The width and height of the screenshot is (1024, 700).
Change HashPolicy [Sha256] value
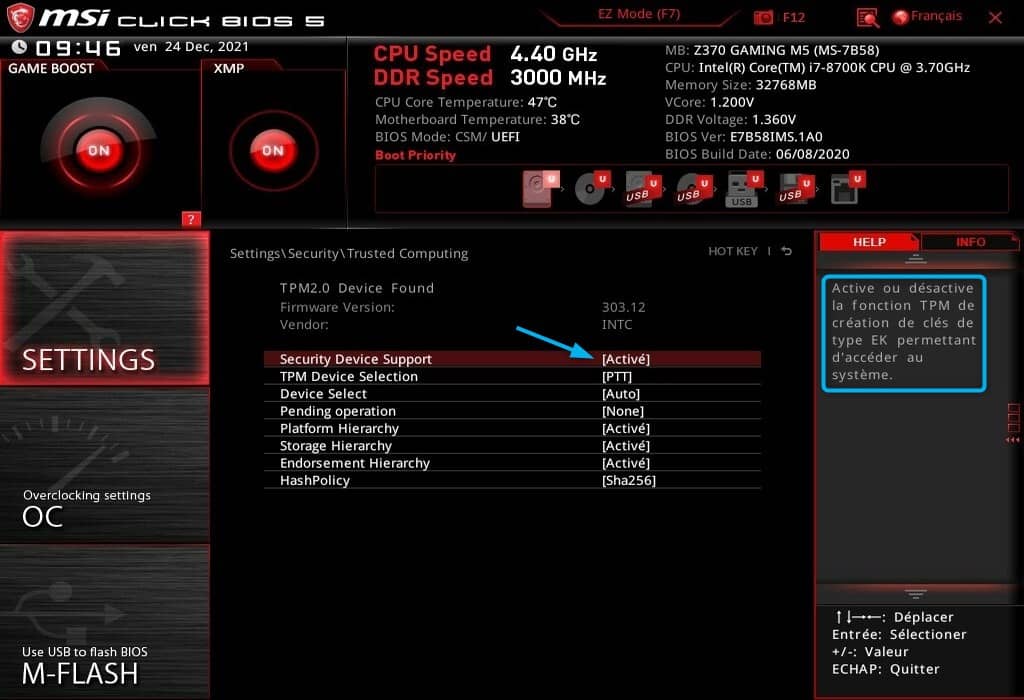(628, 481)
